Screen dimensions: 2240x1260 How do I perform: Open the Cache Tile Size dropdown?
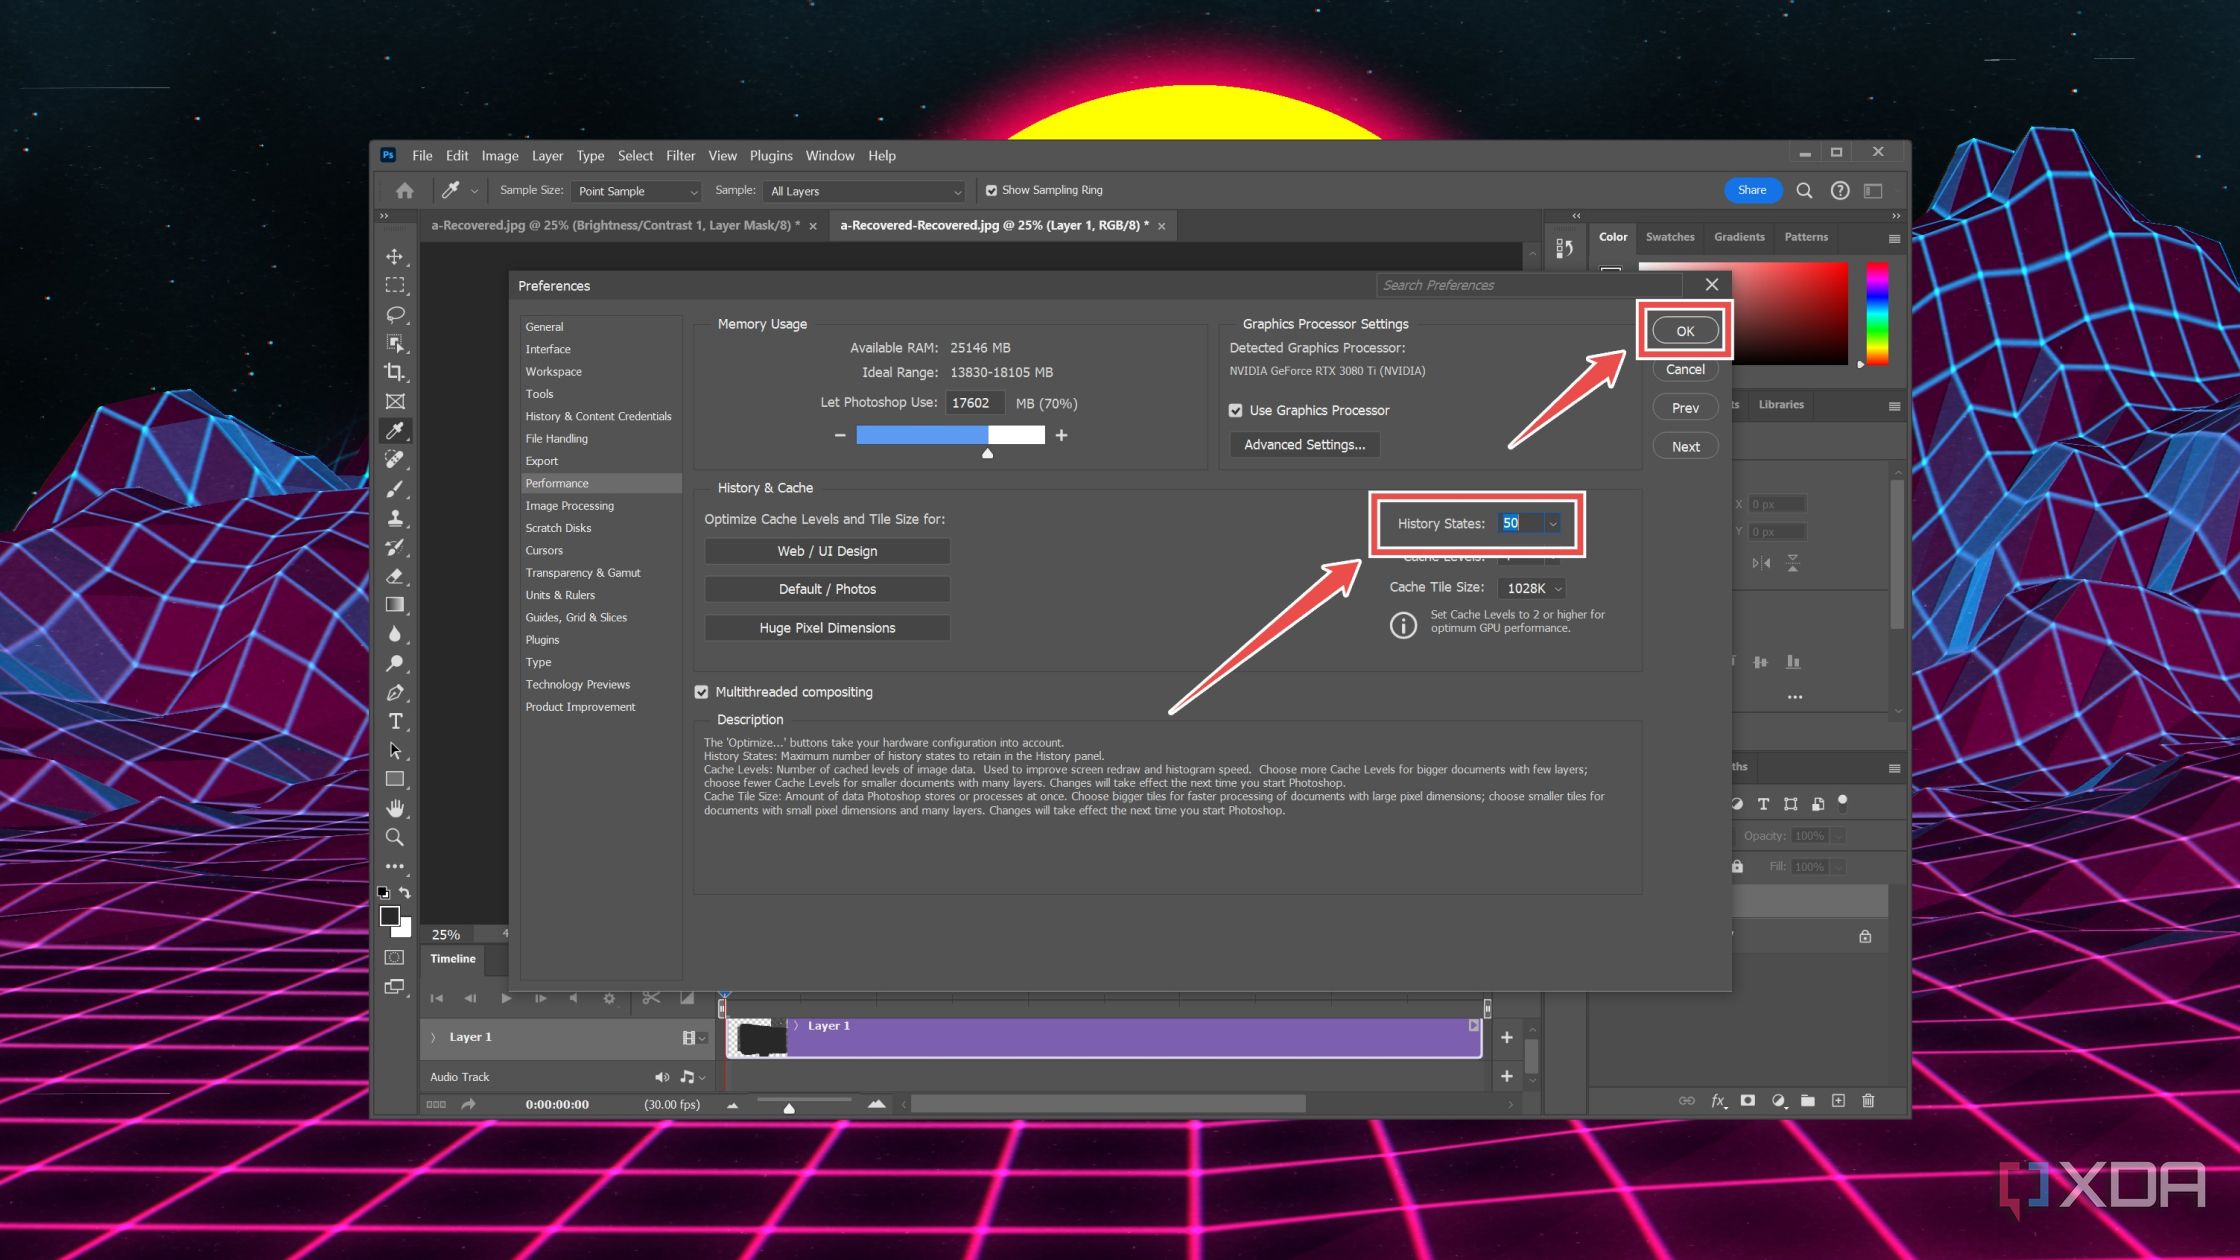click(x=1531, y=588)
